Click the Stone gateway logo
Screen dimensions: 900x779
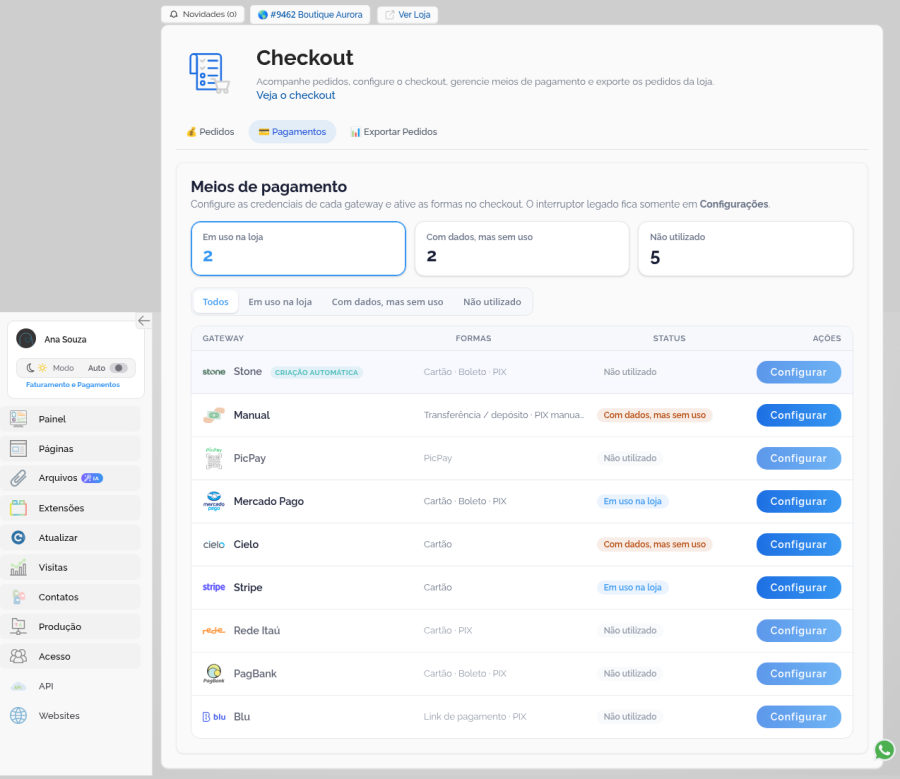(214, 372)
